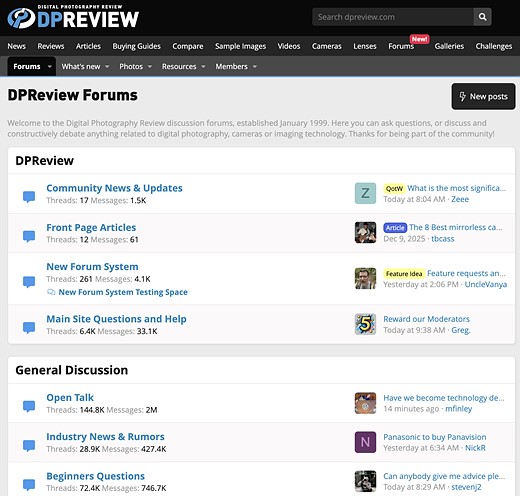
Task: Open Front Page Articles forum link
Action: [91, 227]
